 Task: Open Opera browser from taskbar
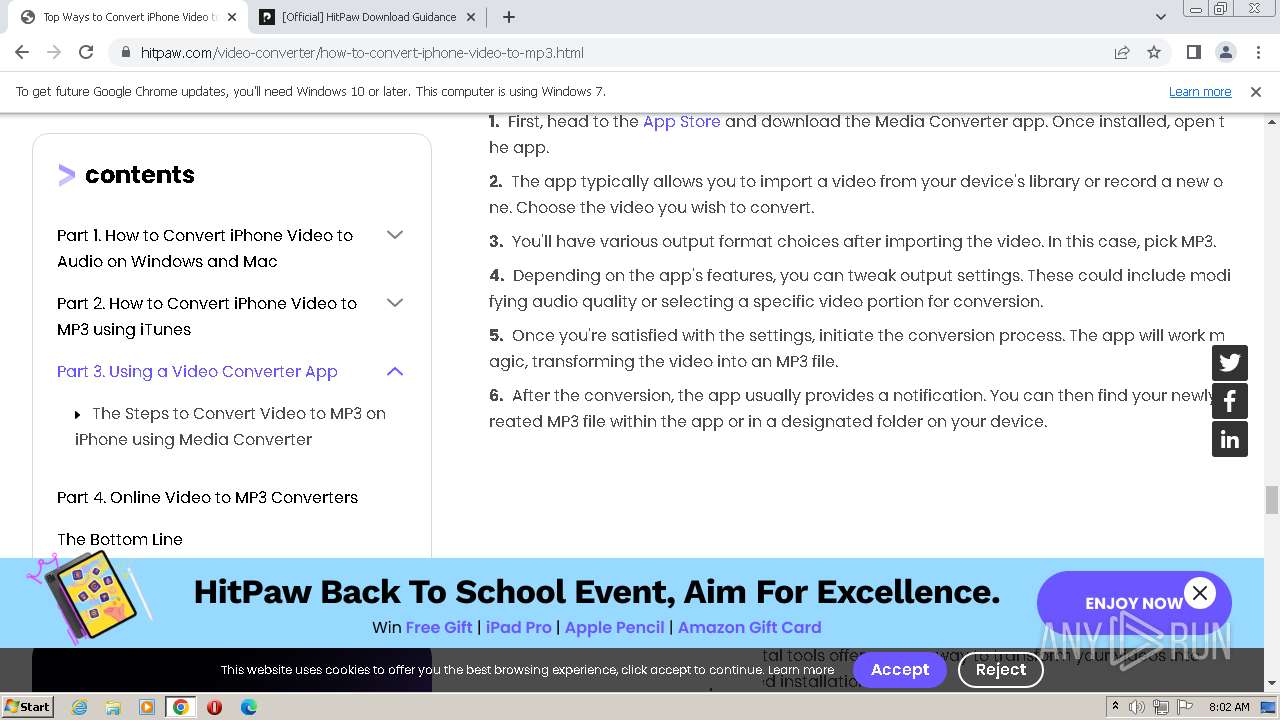pos(214,707)
